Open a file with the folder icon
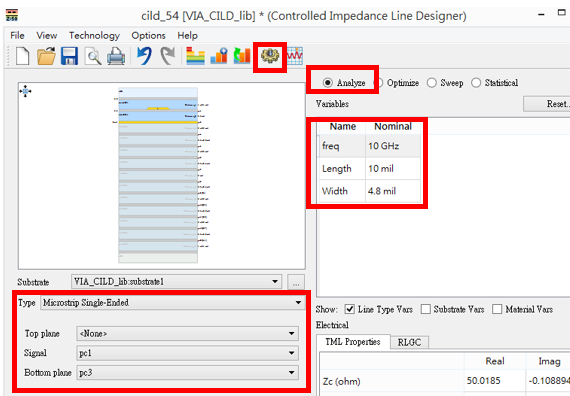The image size is (570, 396). (x=46, y=56)
